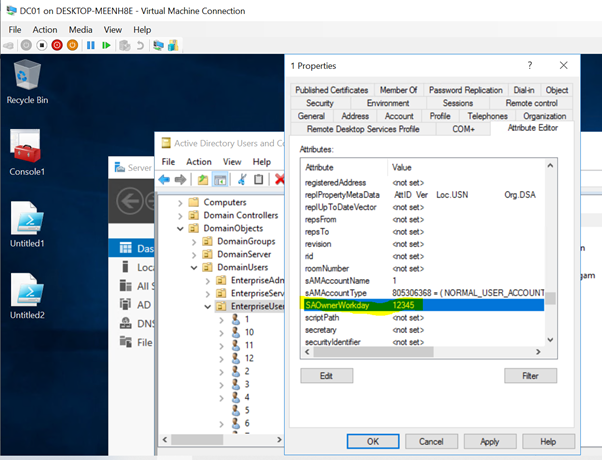The height and width of the screenshot is (460, 602).
Task: Expand user 12 tree node
Action: (222, 359)
